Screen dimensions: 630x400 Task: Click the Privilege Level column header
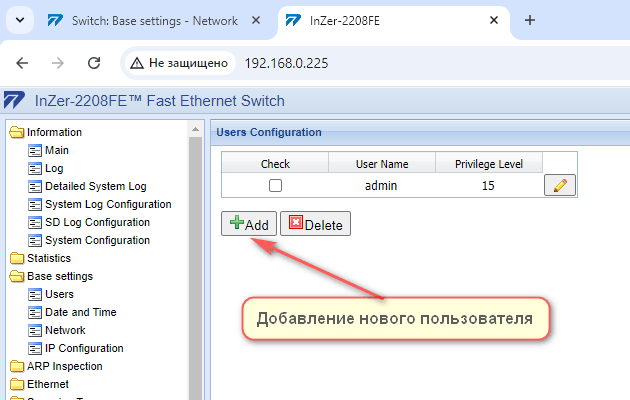[489, 163]
